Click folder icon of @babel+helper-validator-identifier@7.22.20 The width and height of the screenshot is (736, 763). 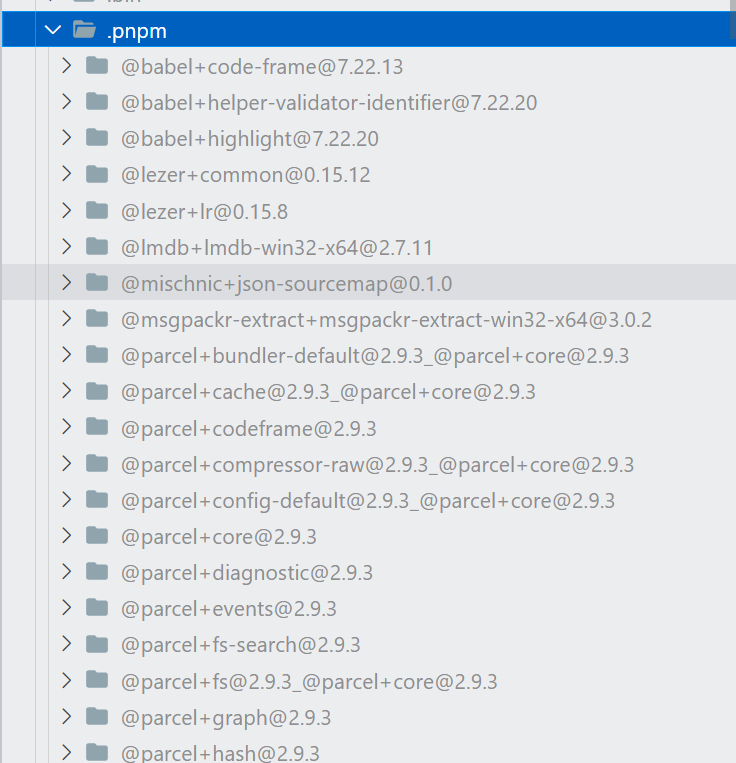[x=97, y=101]
